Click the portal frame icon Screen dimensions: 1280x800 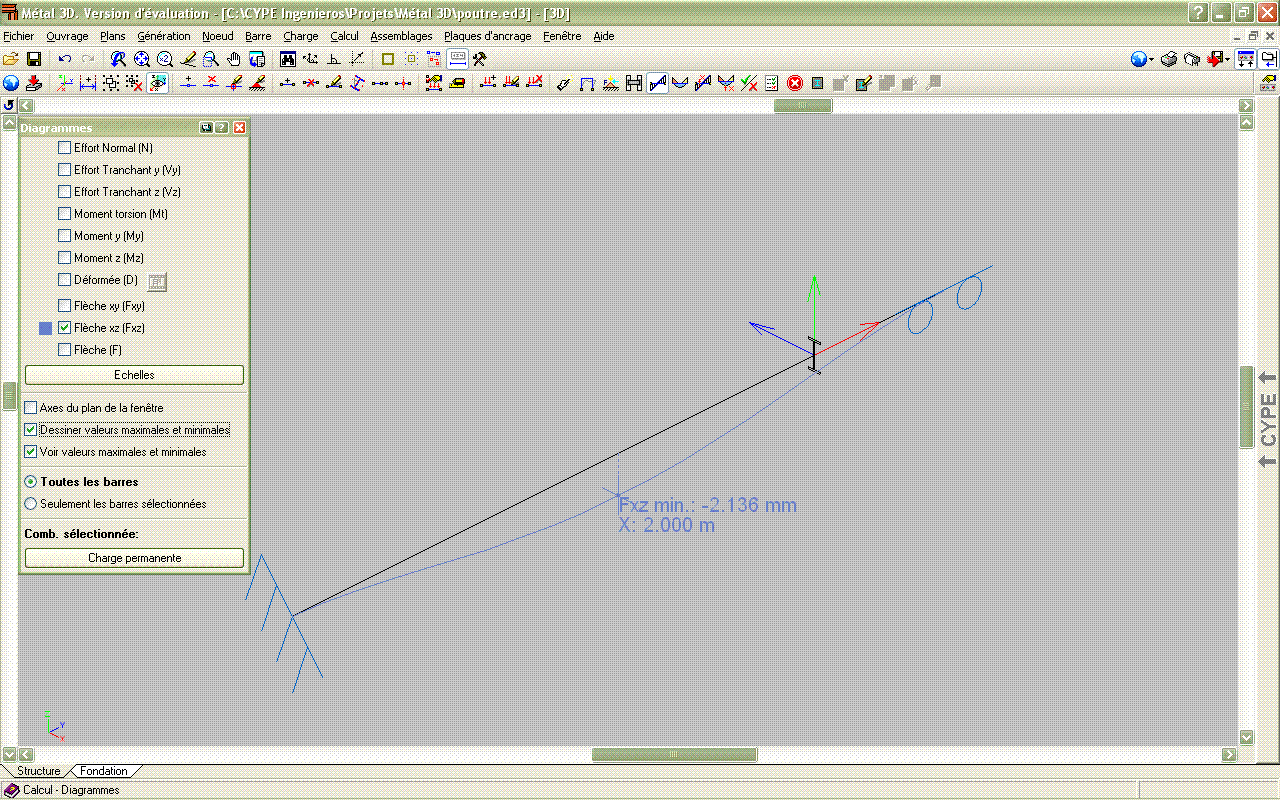pyautogui.click(x=587, y=83)
